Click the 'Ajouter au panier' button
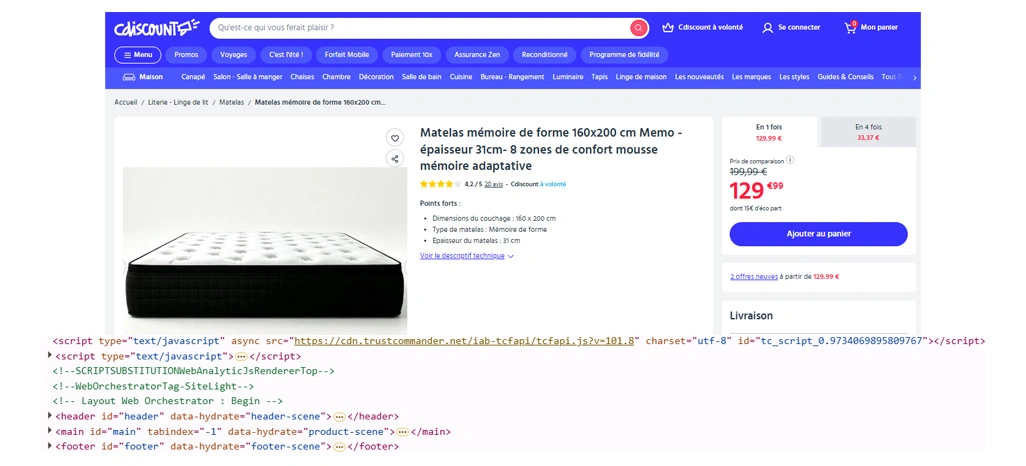Viewport: 1026px width, 466px height. (x=819, y=234)
